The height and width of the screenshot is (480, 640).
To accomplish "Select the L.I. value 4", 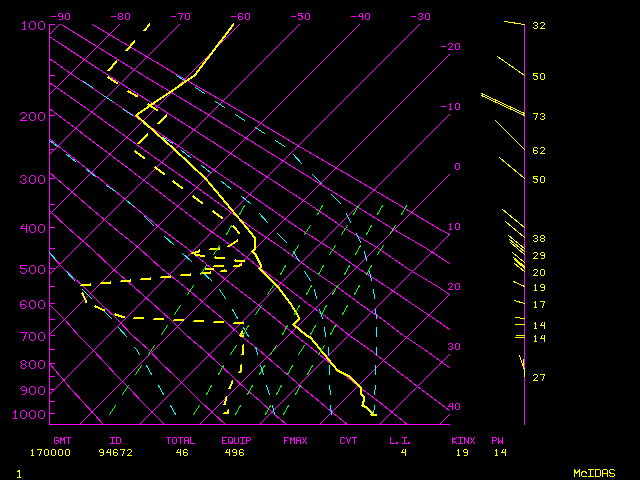I will [404, 452].
